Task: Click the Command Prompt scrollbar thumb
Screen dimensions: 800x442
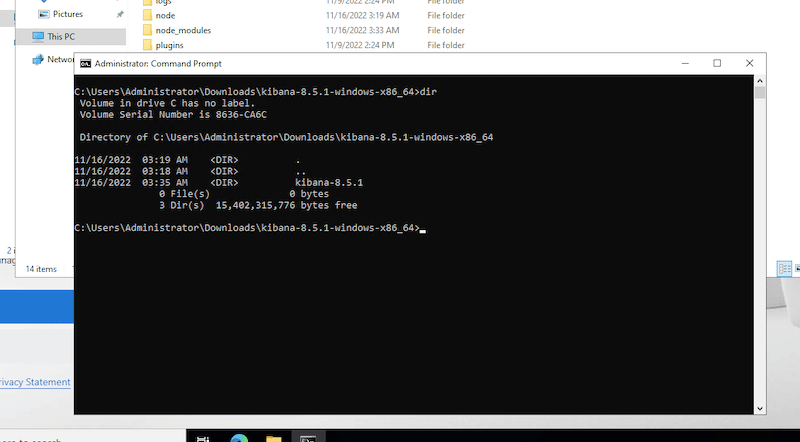Action: [760, 92]
